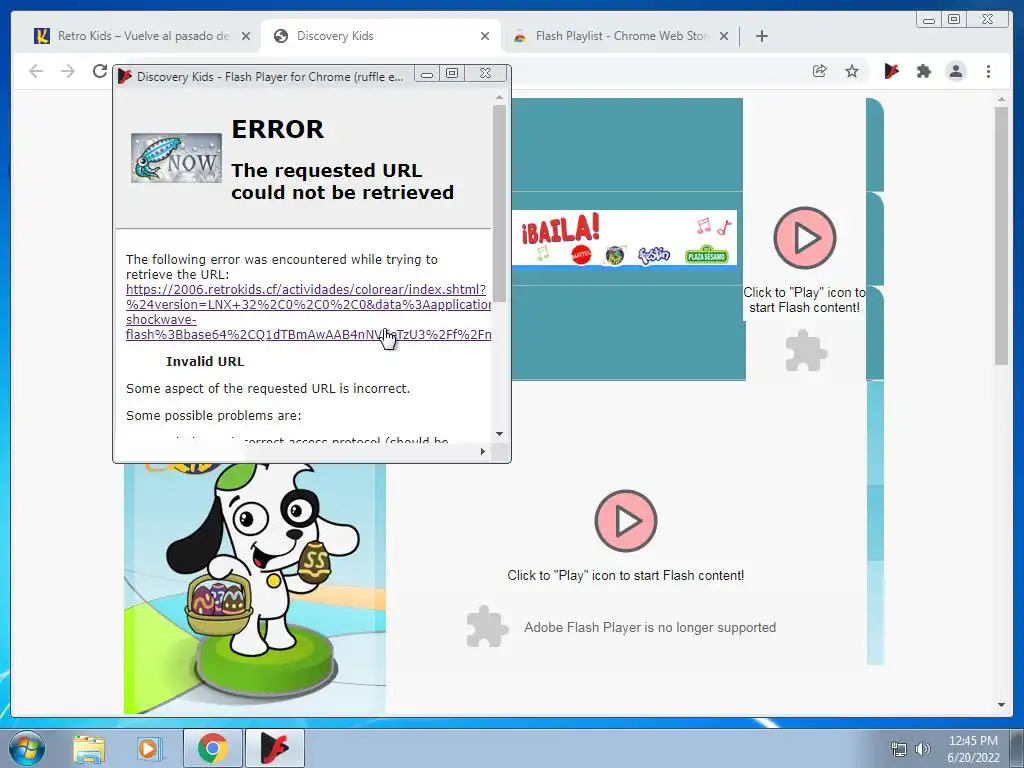
Task: Click "Adobe Flash Player is no longer supported" text
Action: (650, 628)
